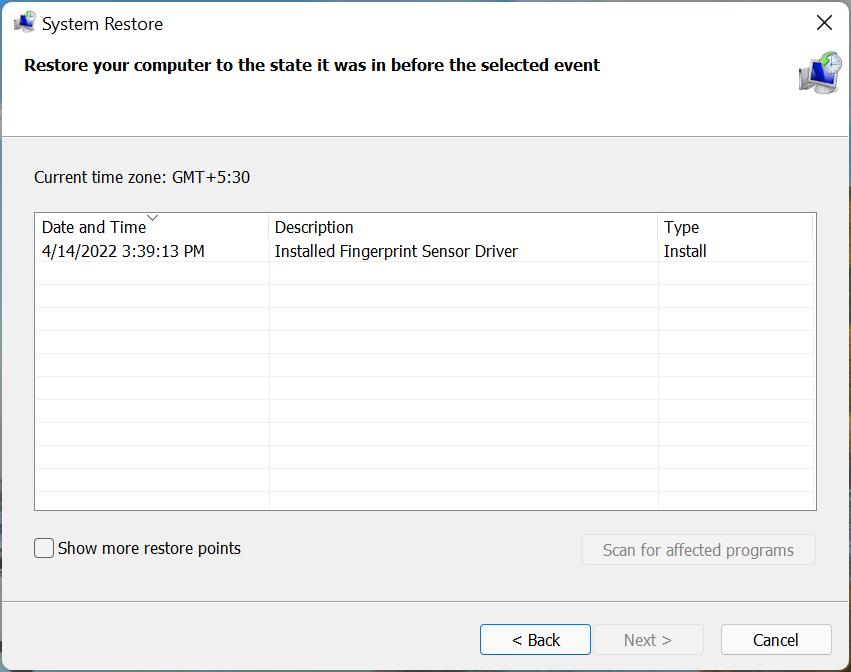Click the System Restore title bar icon
This screenshot has height=672, width=851.
click(24, 23)
